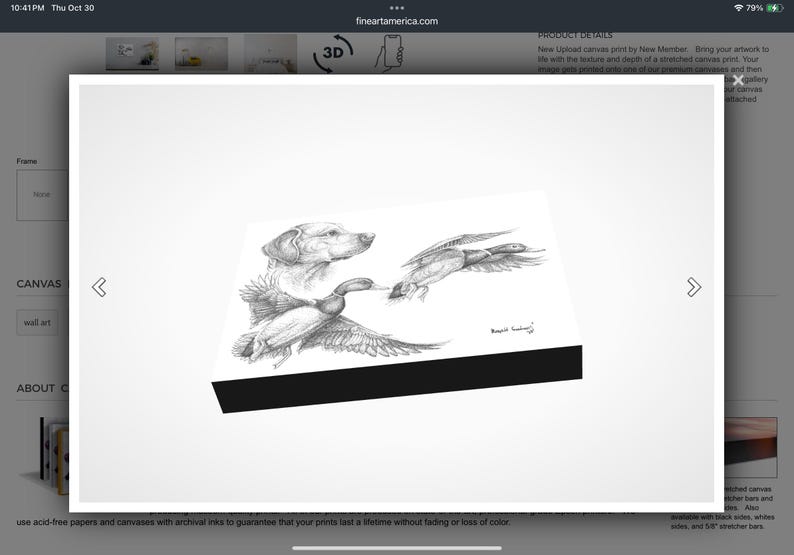Select first room preview thumbnail
The width and height of the screenshot is (794, 555).
click(132, 54)
